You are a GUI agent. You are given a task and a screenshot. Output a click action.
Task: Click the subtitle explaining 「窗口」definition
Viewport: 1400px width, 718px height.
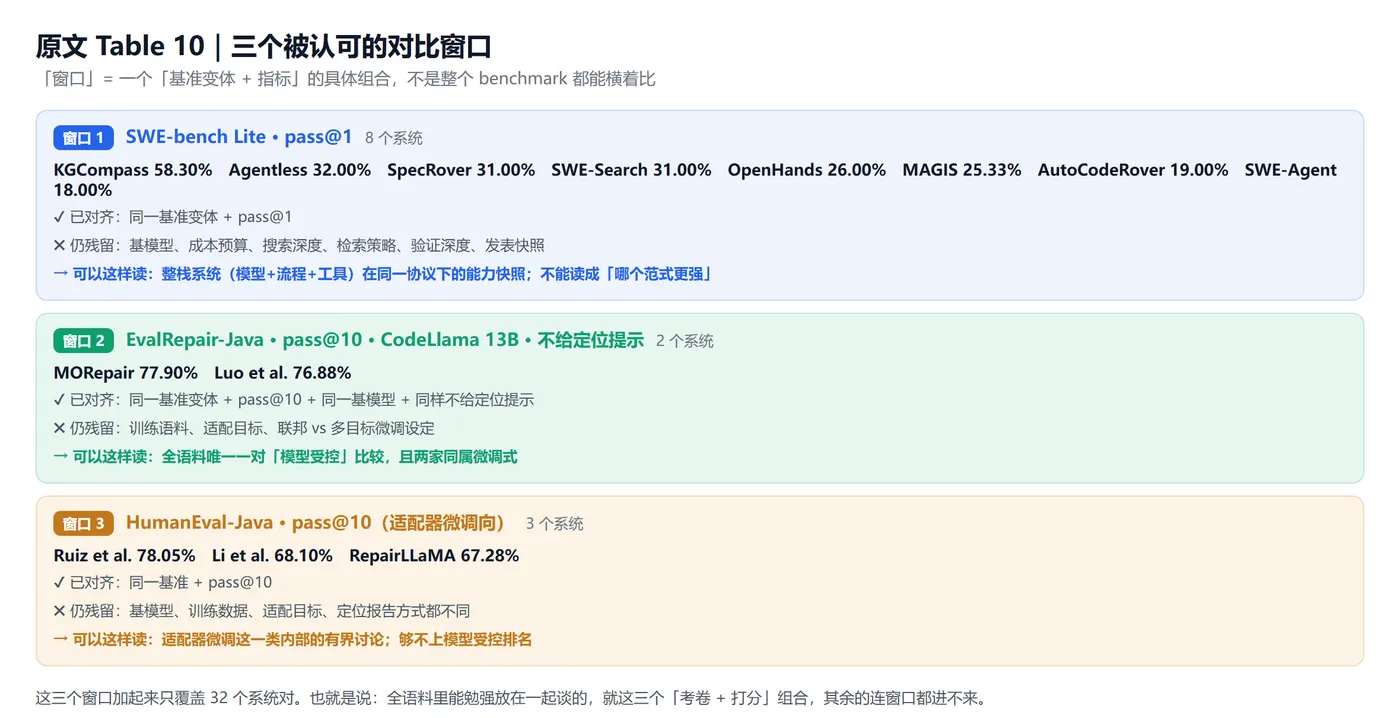[x=346, y=78]
